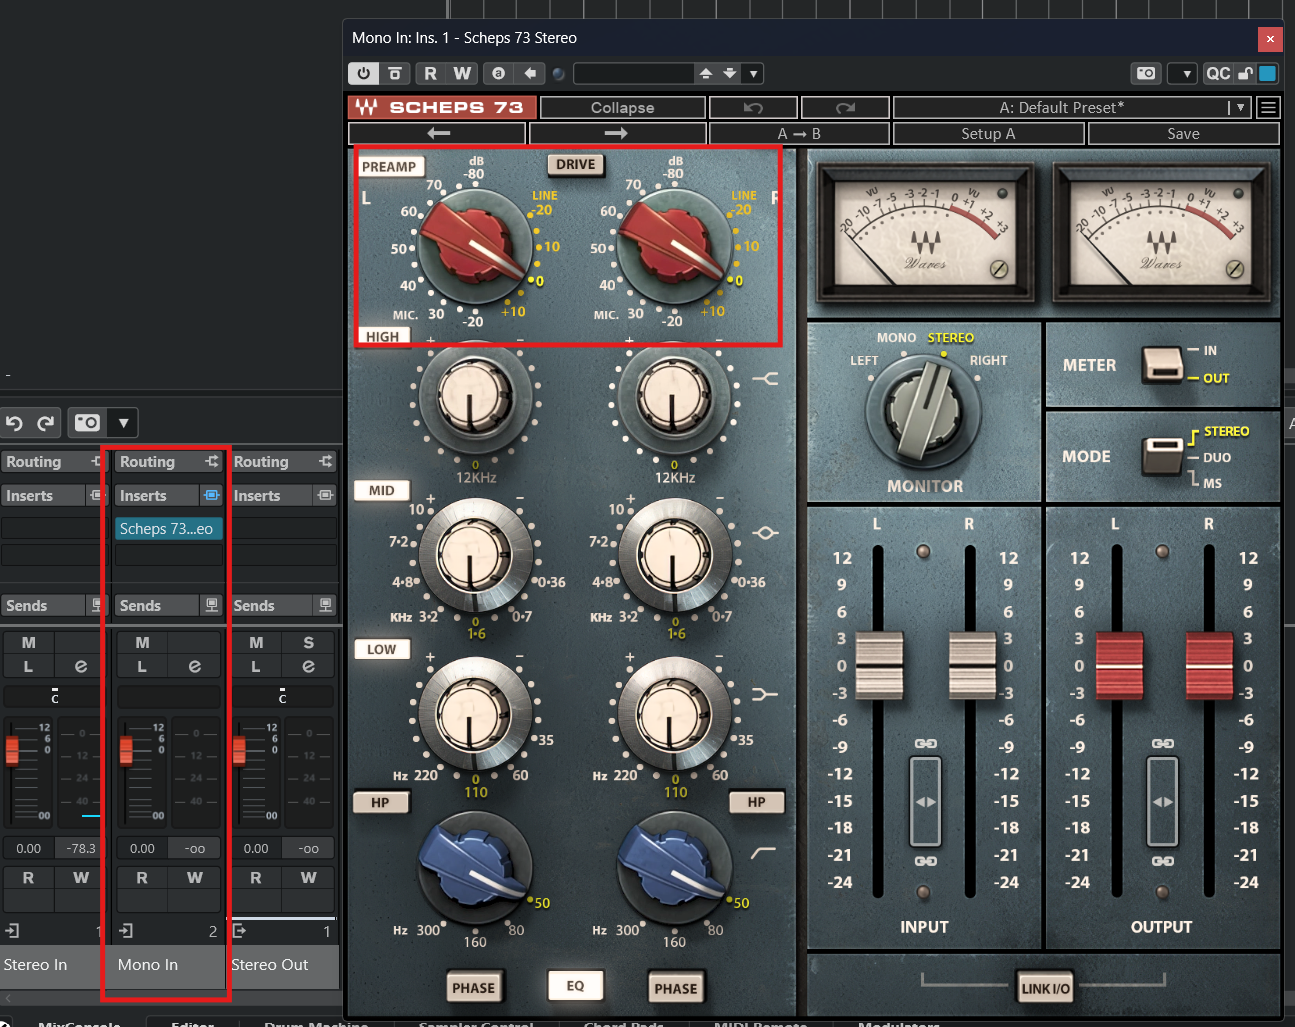Viewport: 1295px width, 1027px height.
Task: Click the plugin preset name field
Action: 634,73
